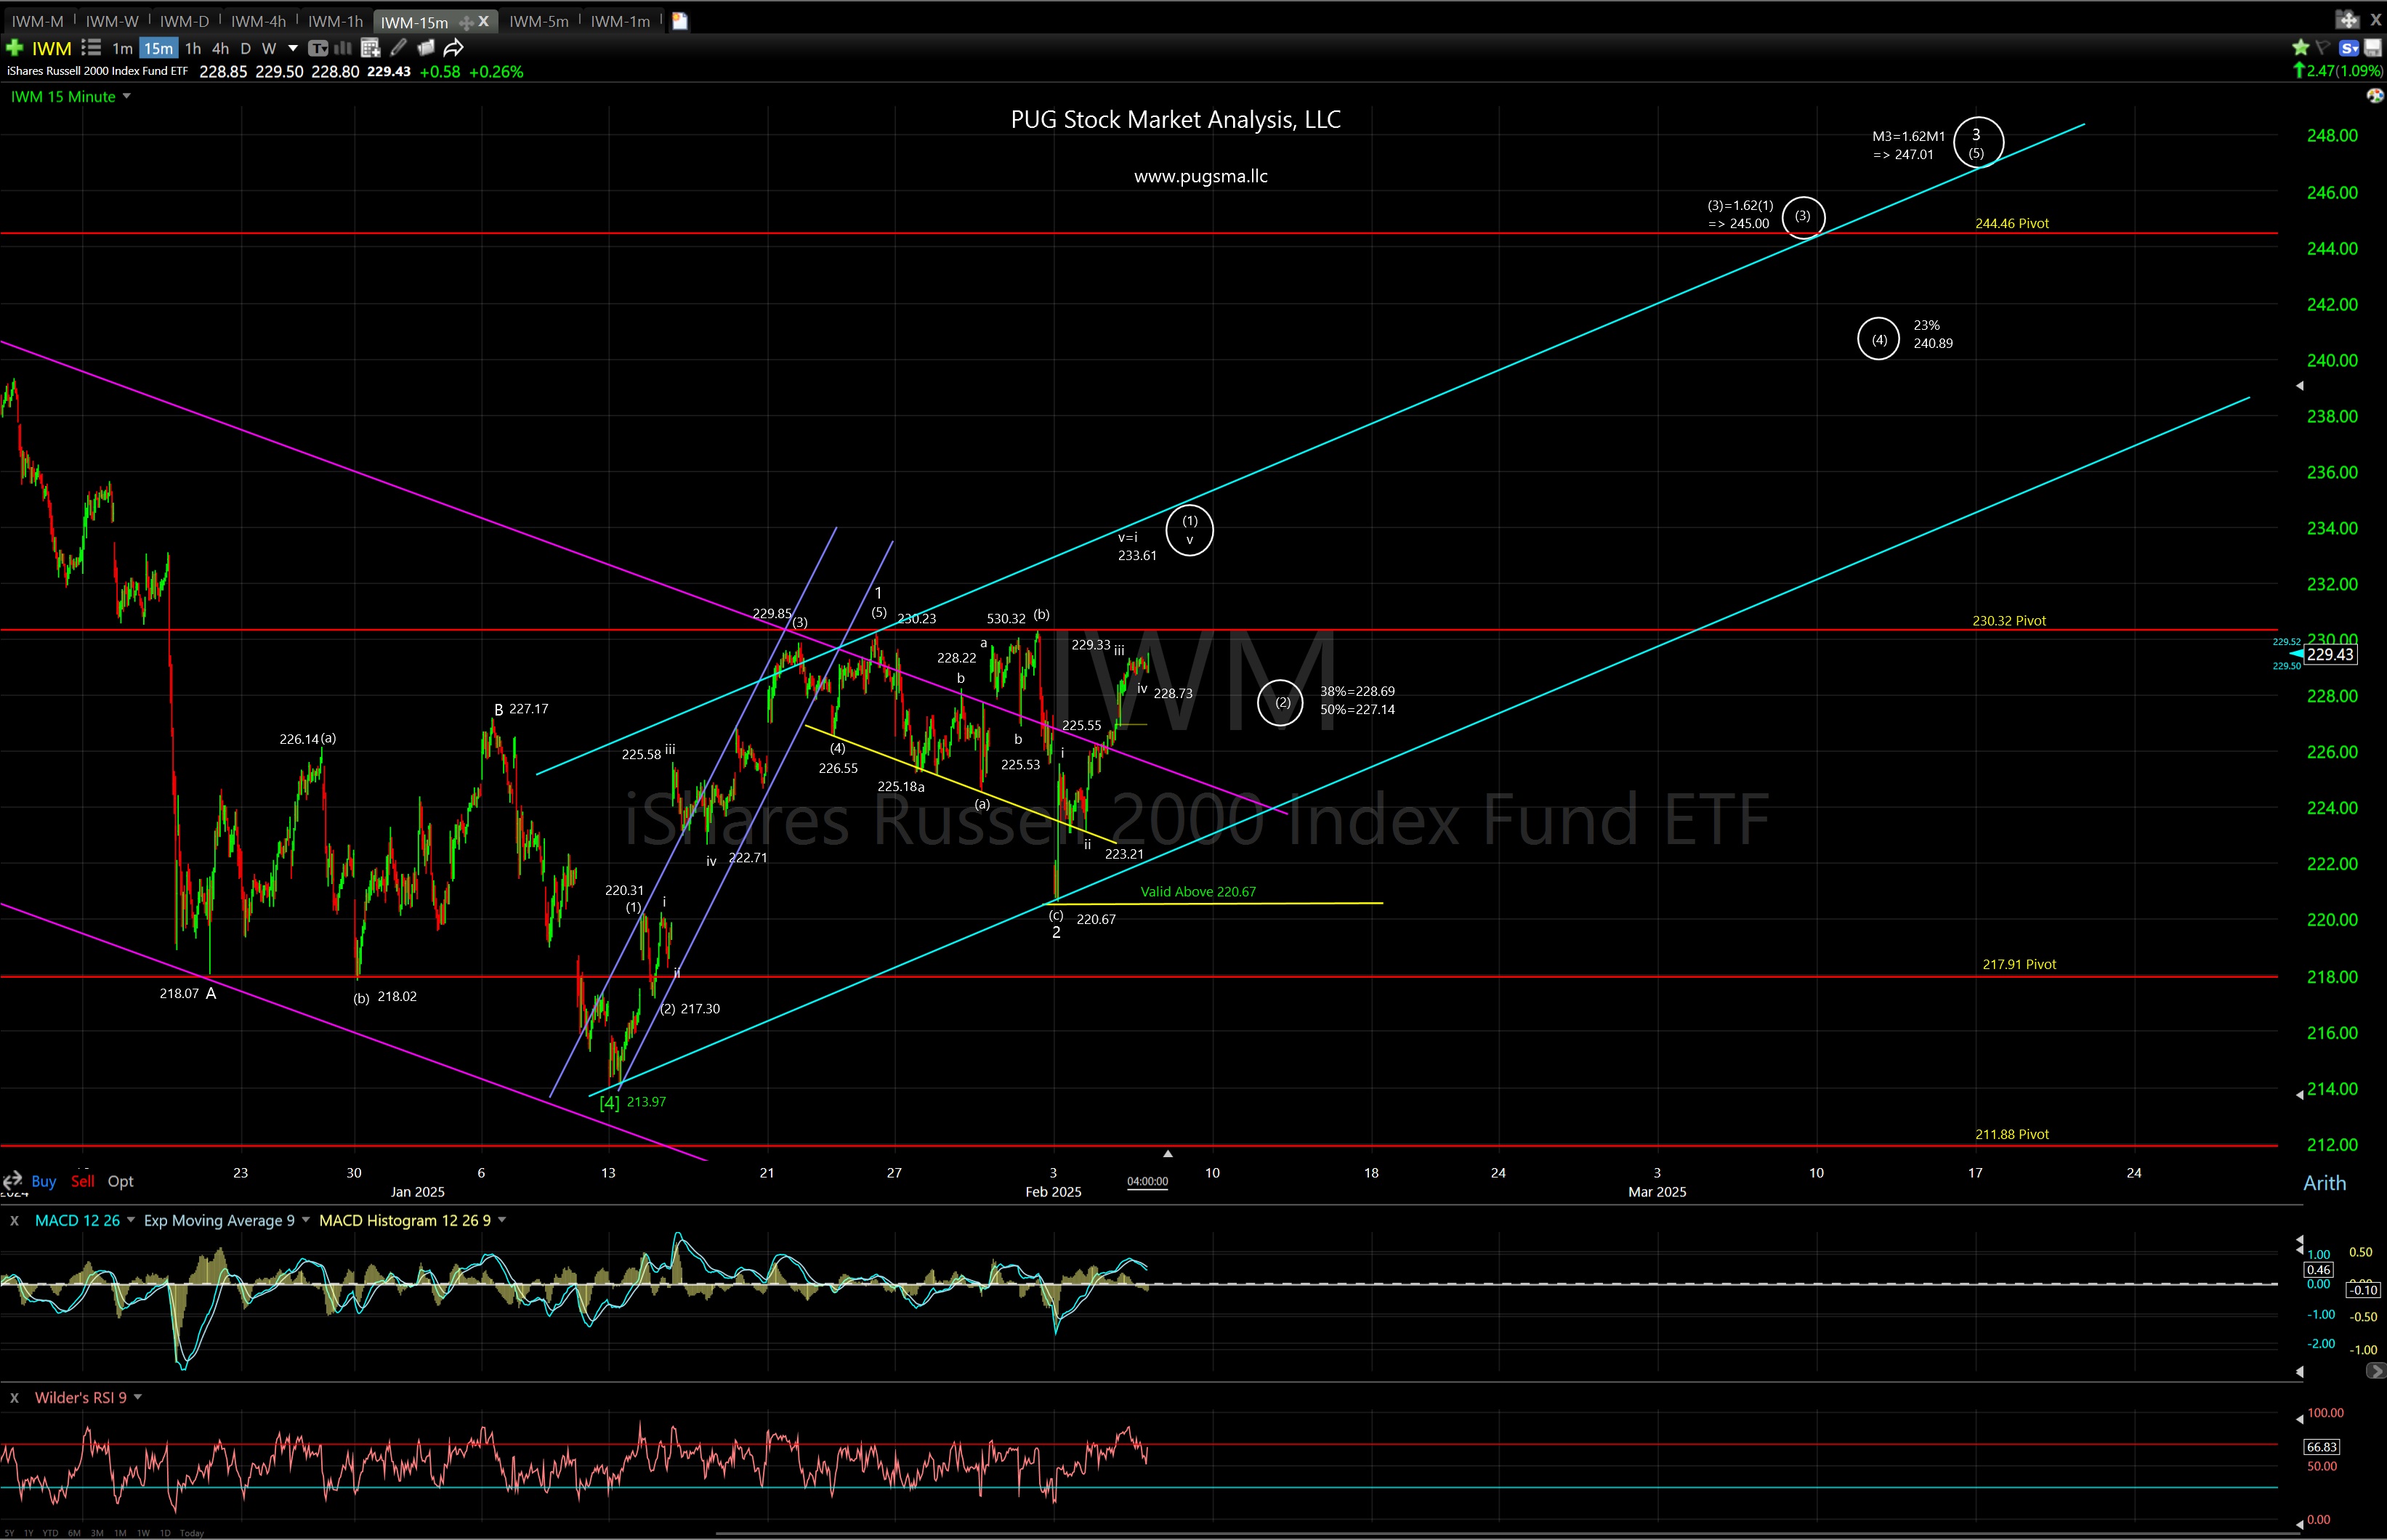Image resolution: width=2387 pixels, height=1540 pixels.
Task: Click the Sell link
Action: pos(83,1181)
